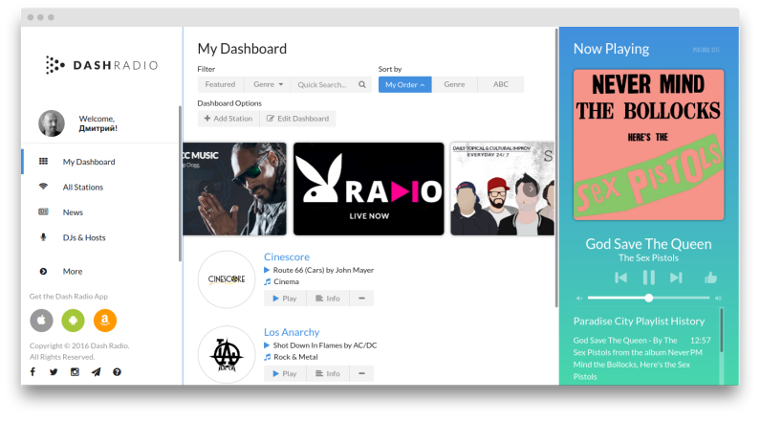Open Dash Radio Facebook page

pos(32,372)
